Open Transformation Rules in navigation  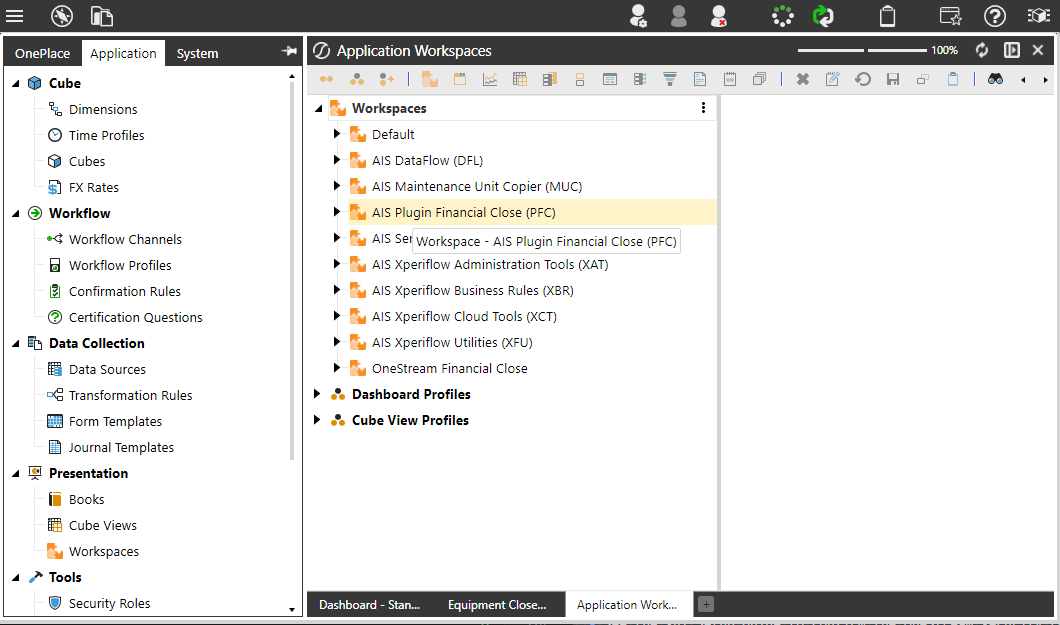(x=130, y=395)
